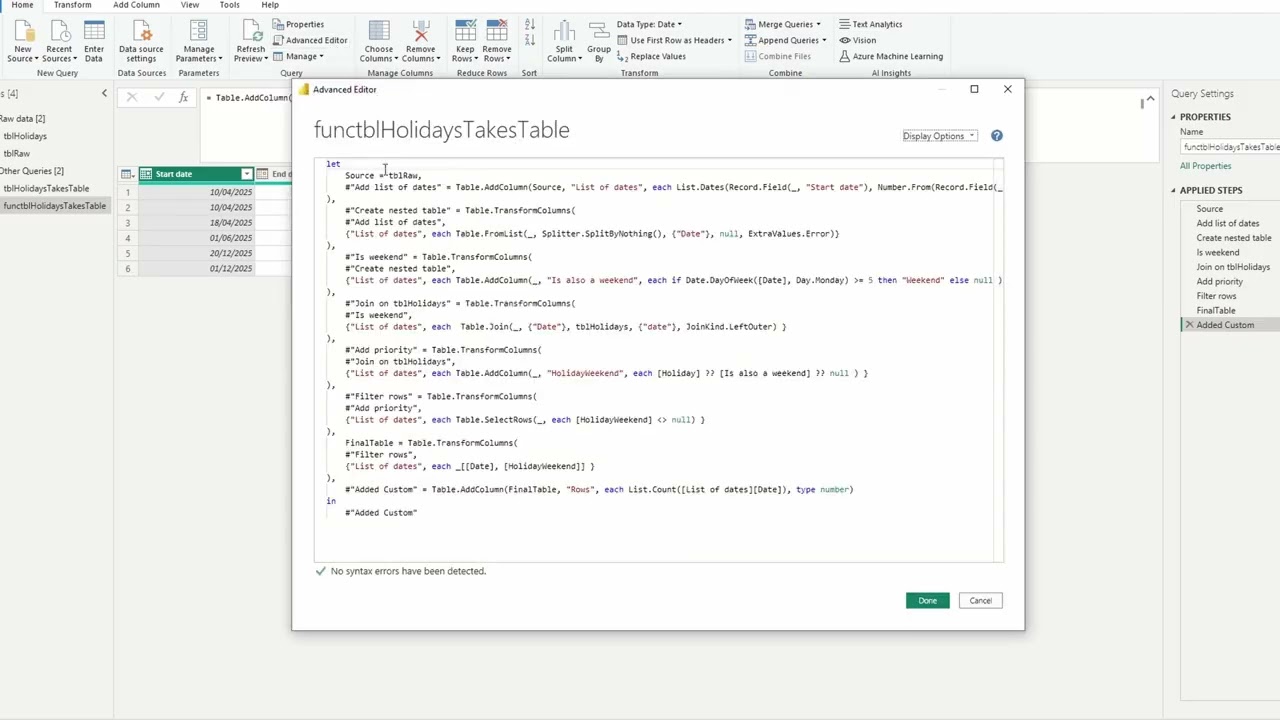Click inside the Advanced Editor code area
The image size is (1280, 720).
659,360
